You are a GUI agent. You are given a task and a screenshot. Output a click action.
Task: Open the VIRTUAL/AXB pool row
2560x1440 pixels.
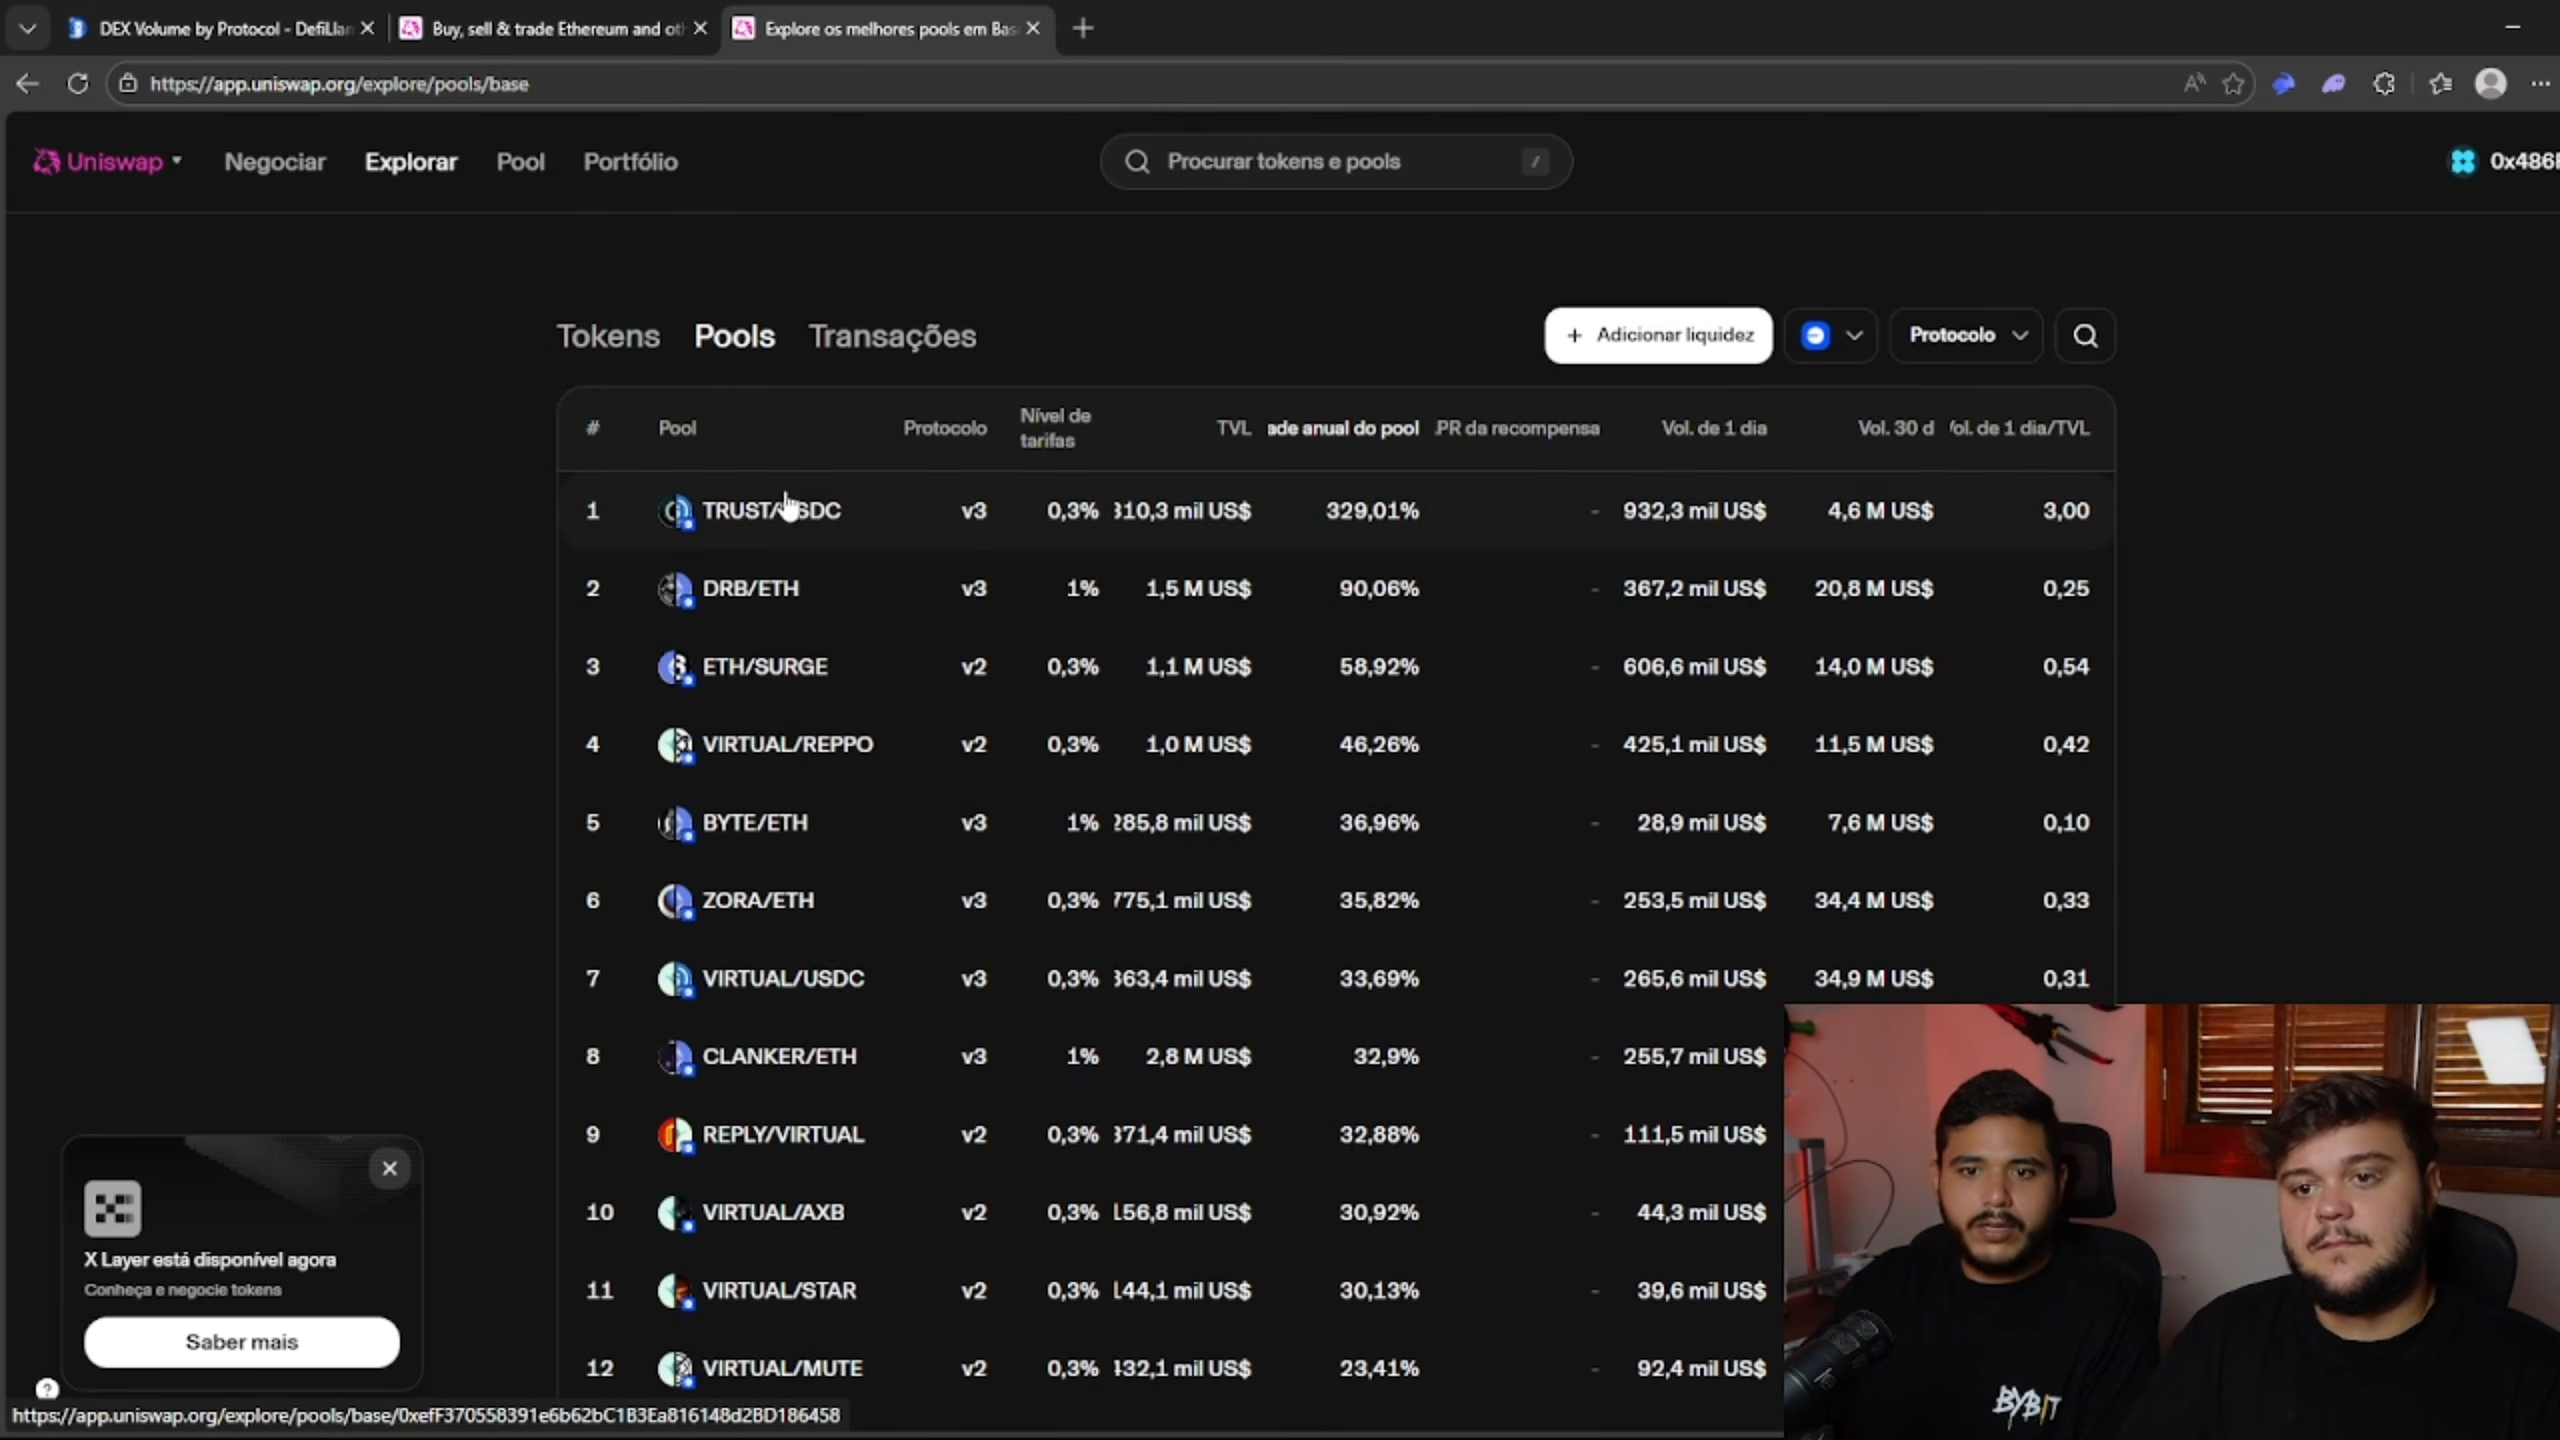[x=1170, y=1212]
